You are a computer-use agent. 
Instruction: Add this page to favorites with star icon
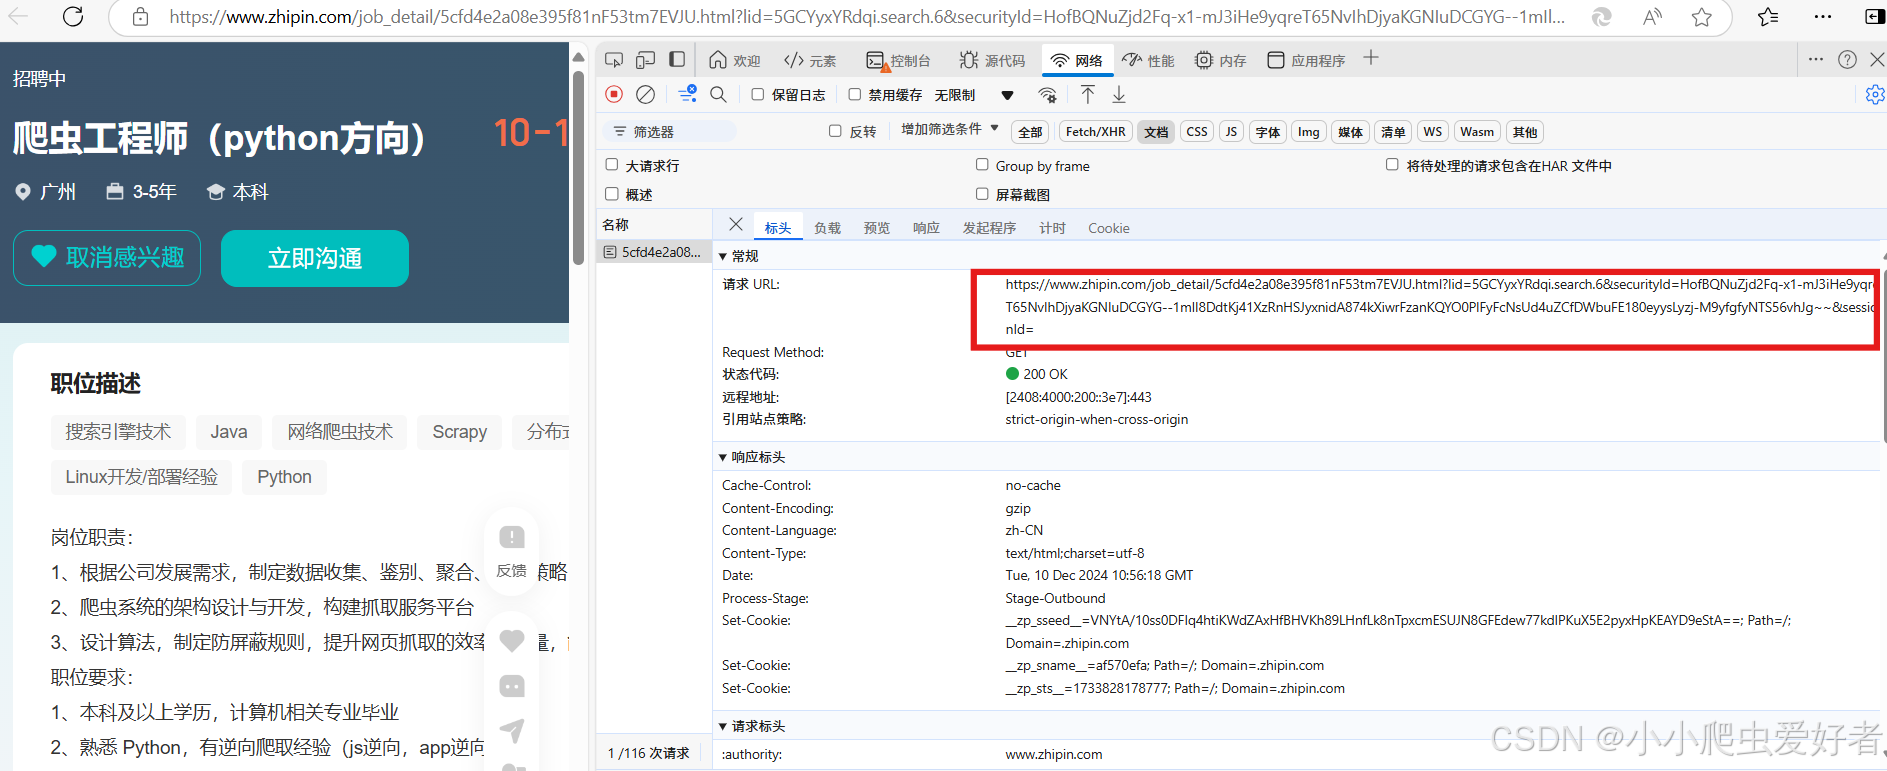pyautogui.click(x=1702, y=17)
